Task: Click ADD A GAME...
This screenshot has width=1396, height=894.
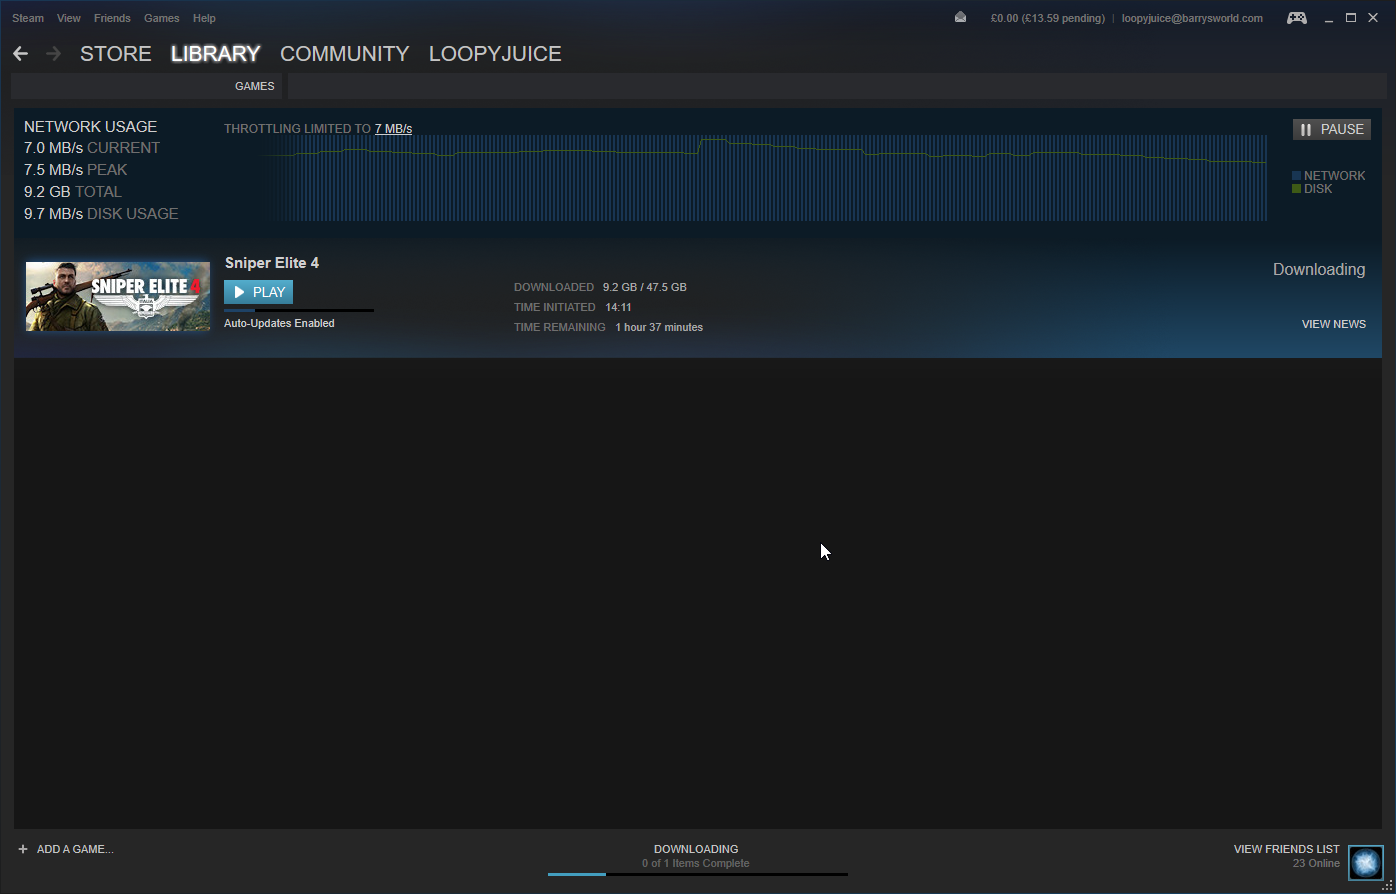Action: coord(75,849)
